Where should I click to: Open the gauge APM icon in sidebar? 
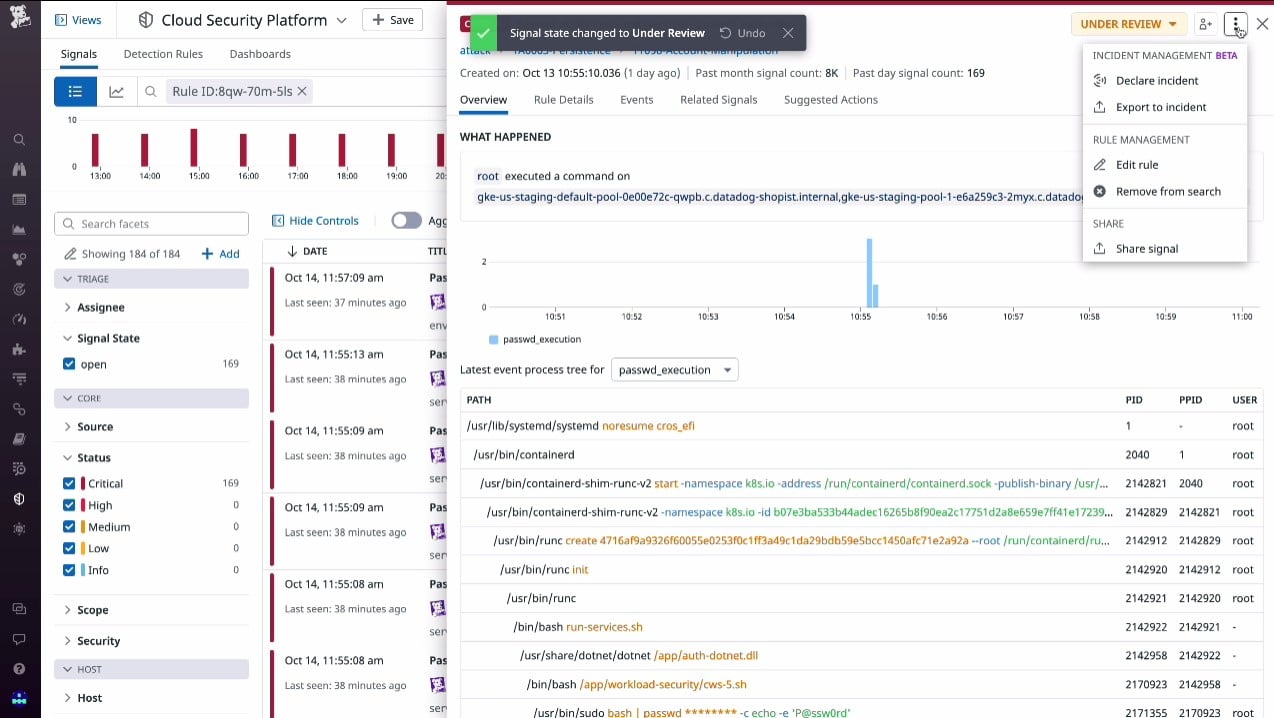pyautogui.click(x=19, y=319)
